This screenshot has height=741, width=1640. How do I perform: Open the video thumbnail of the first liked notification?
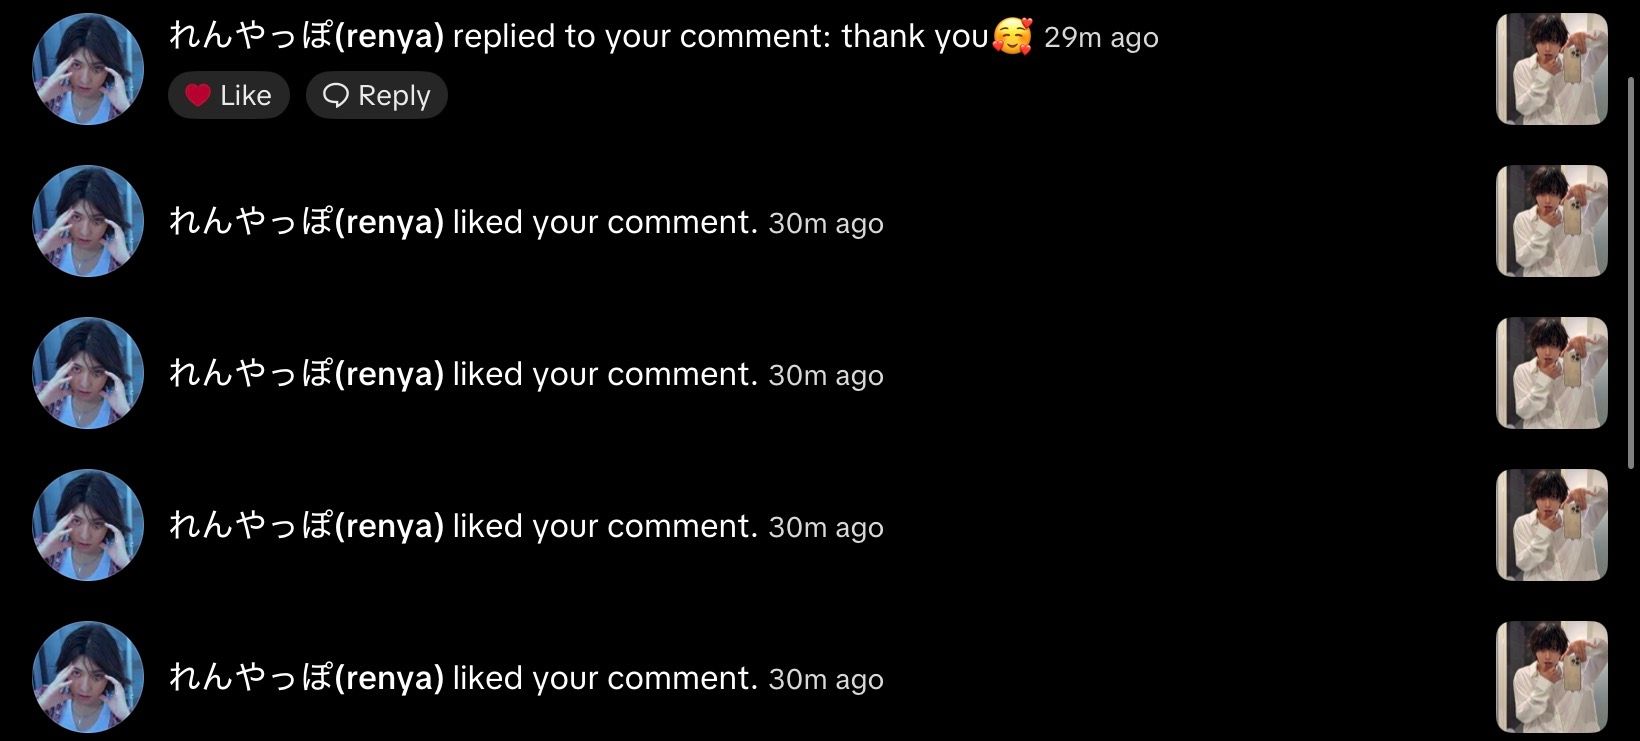coord(1551,221)
